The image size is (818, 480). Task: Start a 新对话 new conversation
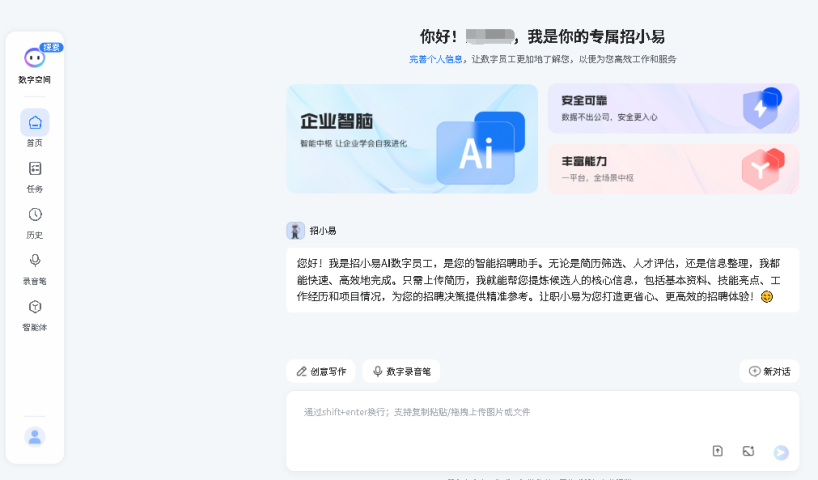769,371
